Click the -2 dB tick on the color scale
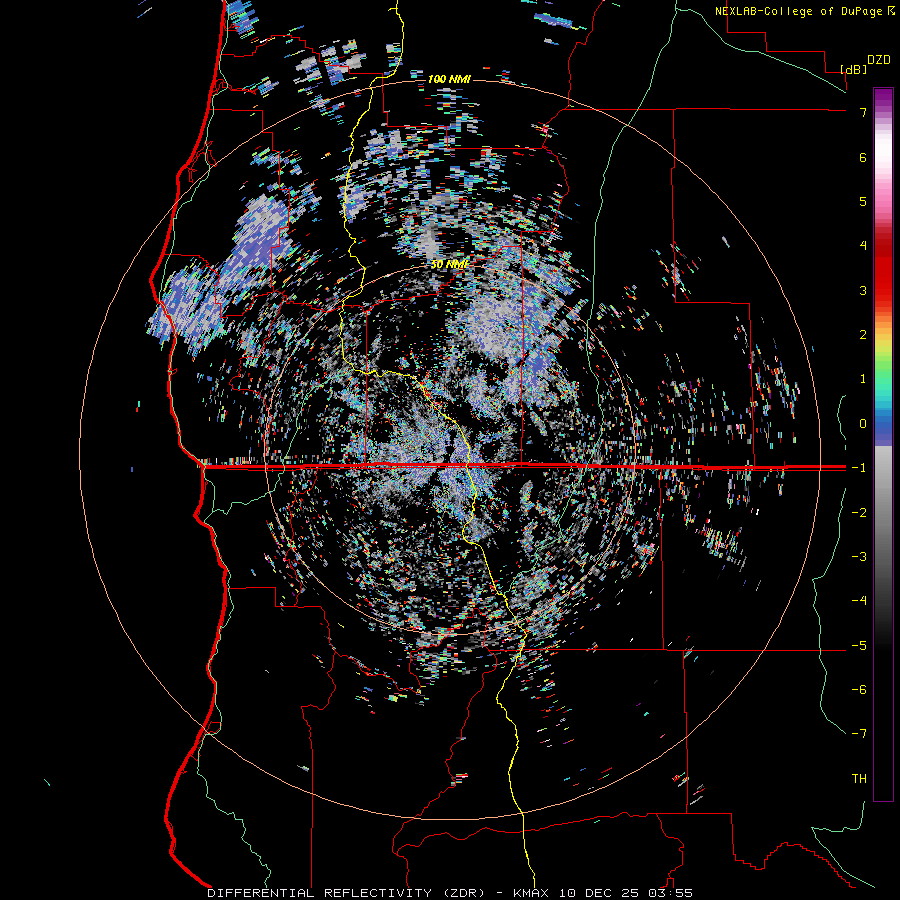This screenshot has height=900, width=900. pos(859,513)
